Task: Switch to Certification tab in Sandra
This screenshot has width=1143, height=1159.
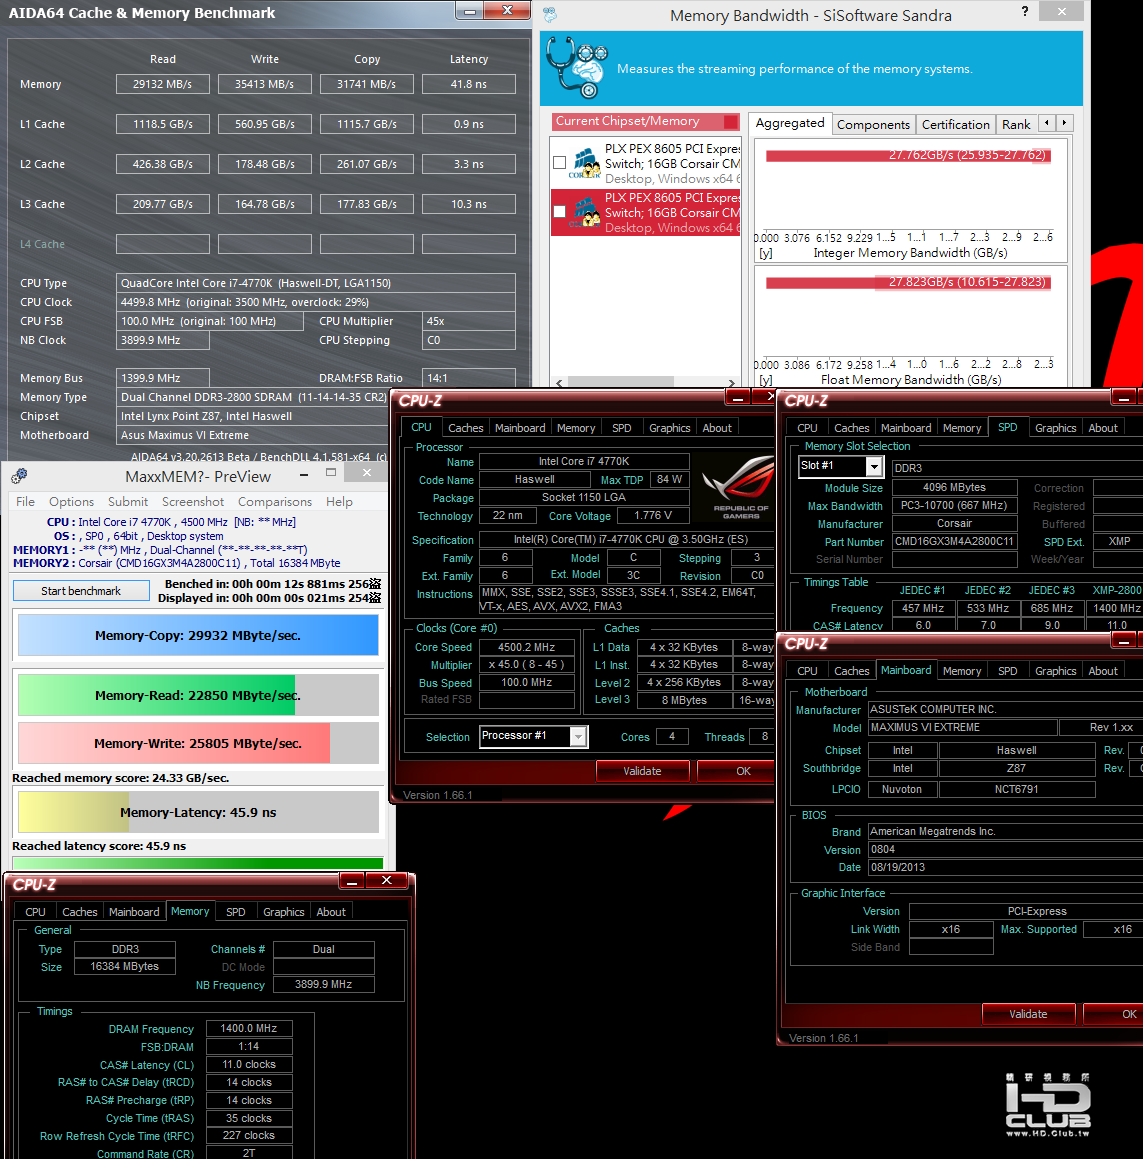Action: (955, 124)
